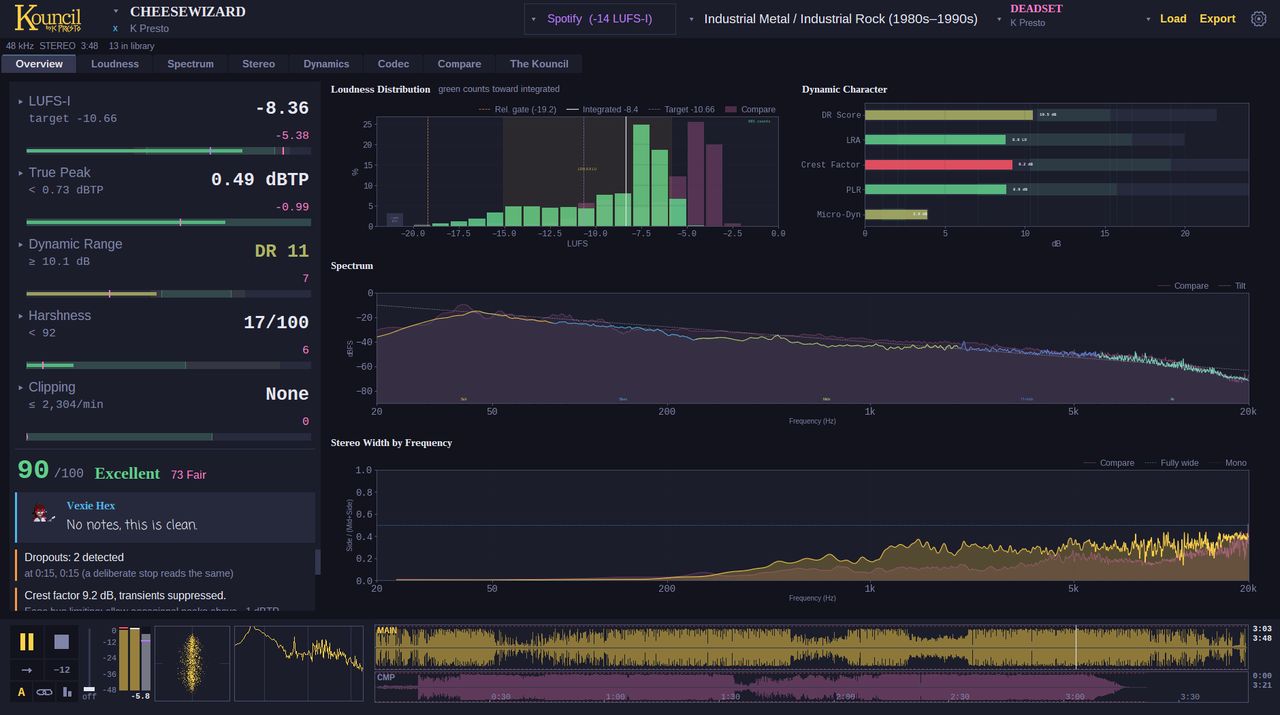The image size is (1280, 715).
Task: Click the mini spectrum preview
Action: coord(299,664)
